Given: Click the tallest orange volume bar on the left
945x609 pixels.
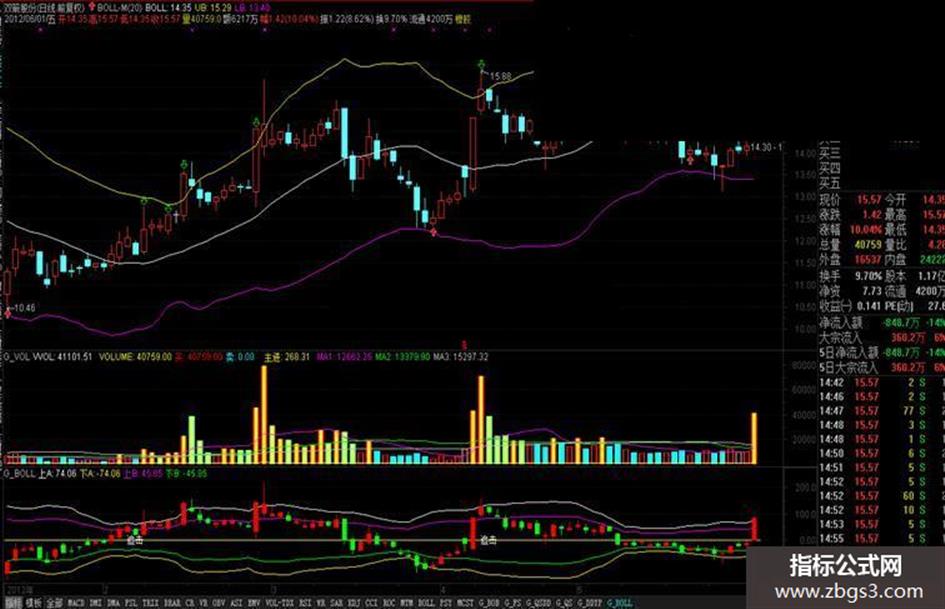Looking at the screenshot, I should (x=264, y=415).
